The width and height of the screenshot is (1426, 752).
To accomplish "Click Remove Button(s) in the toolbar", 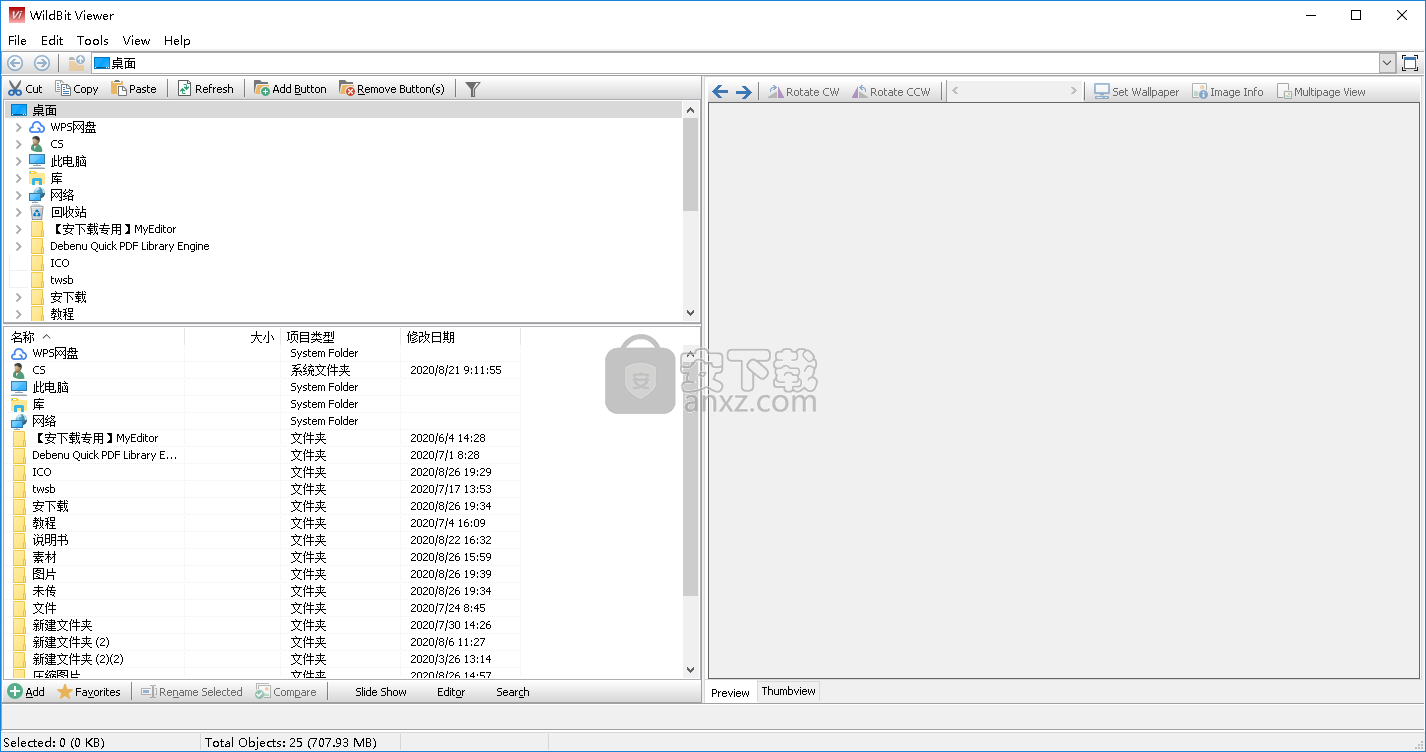I will [x=392, y=89].
